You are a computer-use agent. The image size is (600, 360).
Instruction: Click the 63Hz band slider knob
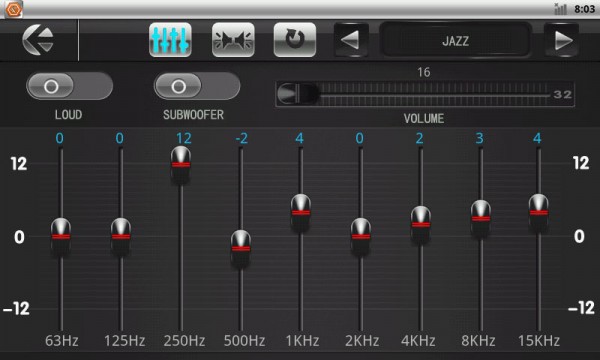pos(61,236)
